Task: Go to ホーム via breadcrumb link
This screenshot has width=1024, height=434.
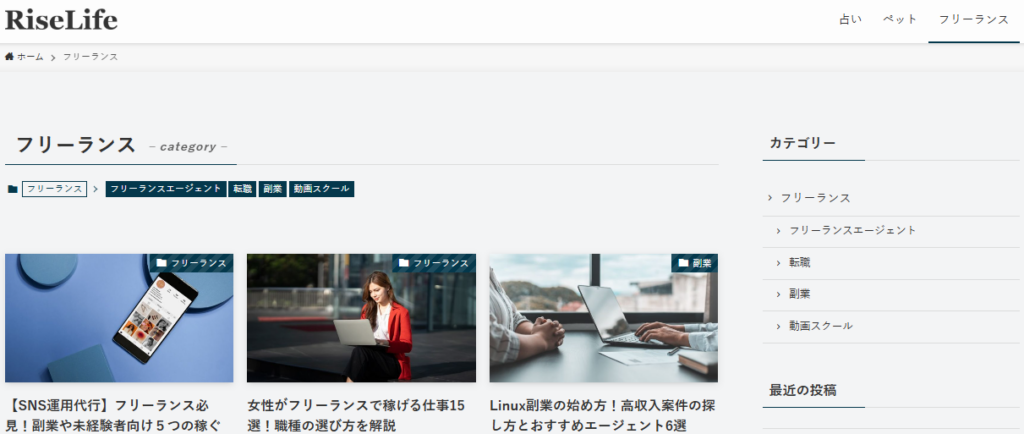Action: (x=30, y=57)
